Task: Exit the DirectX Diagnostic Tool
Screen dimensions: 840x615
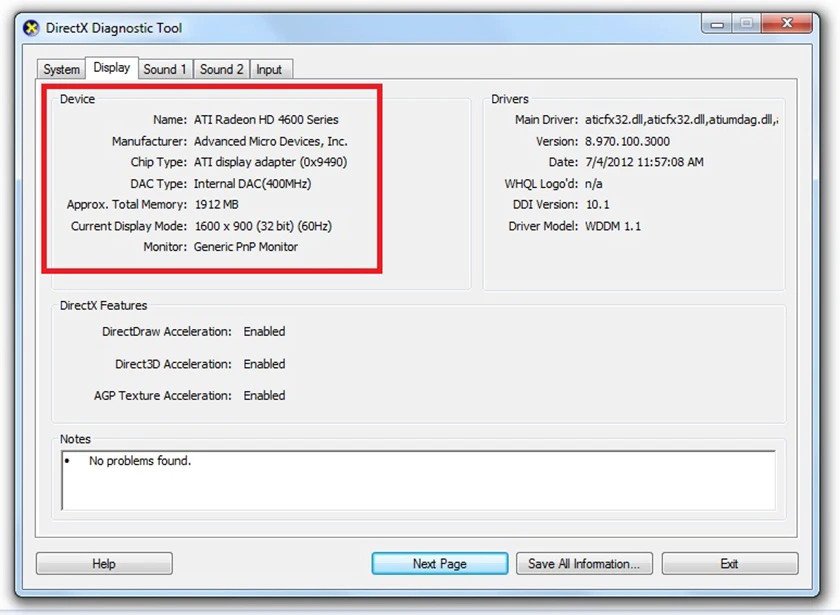Action: point(729,563)
